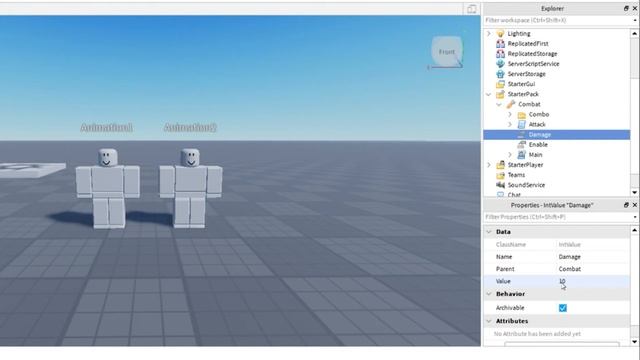
Task: Open the Filter workspace dropdown arrow
Action: (x=635, y=20)
